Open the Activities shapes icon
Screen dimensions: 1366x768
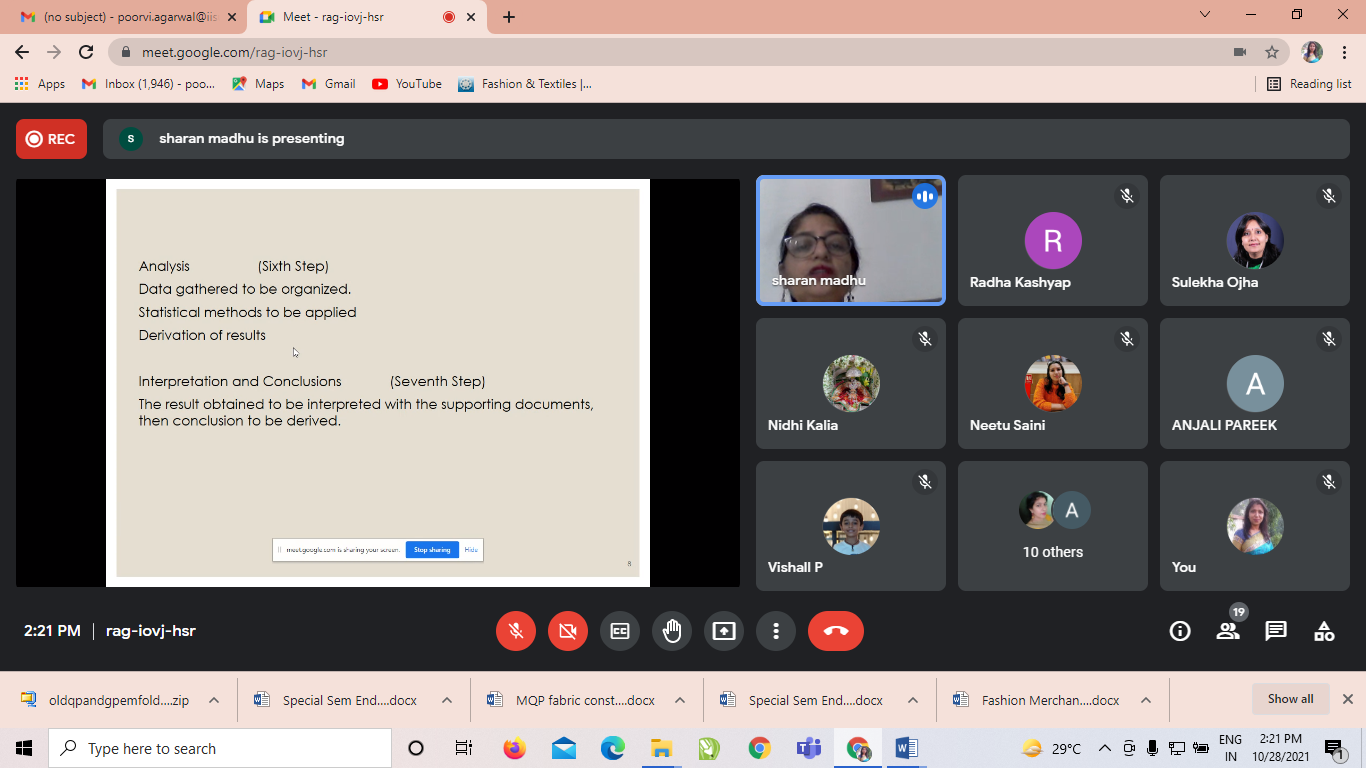[x=1324, y=631]
